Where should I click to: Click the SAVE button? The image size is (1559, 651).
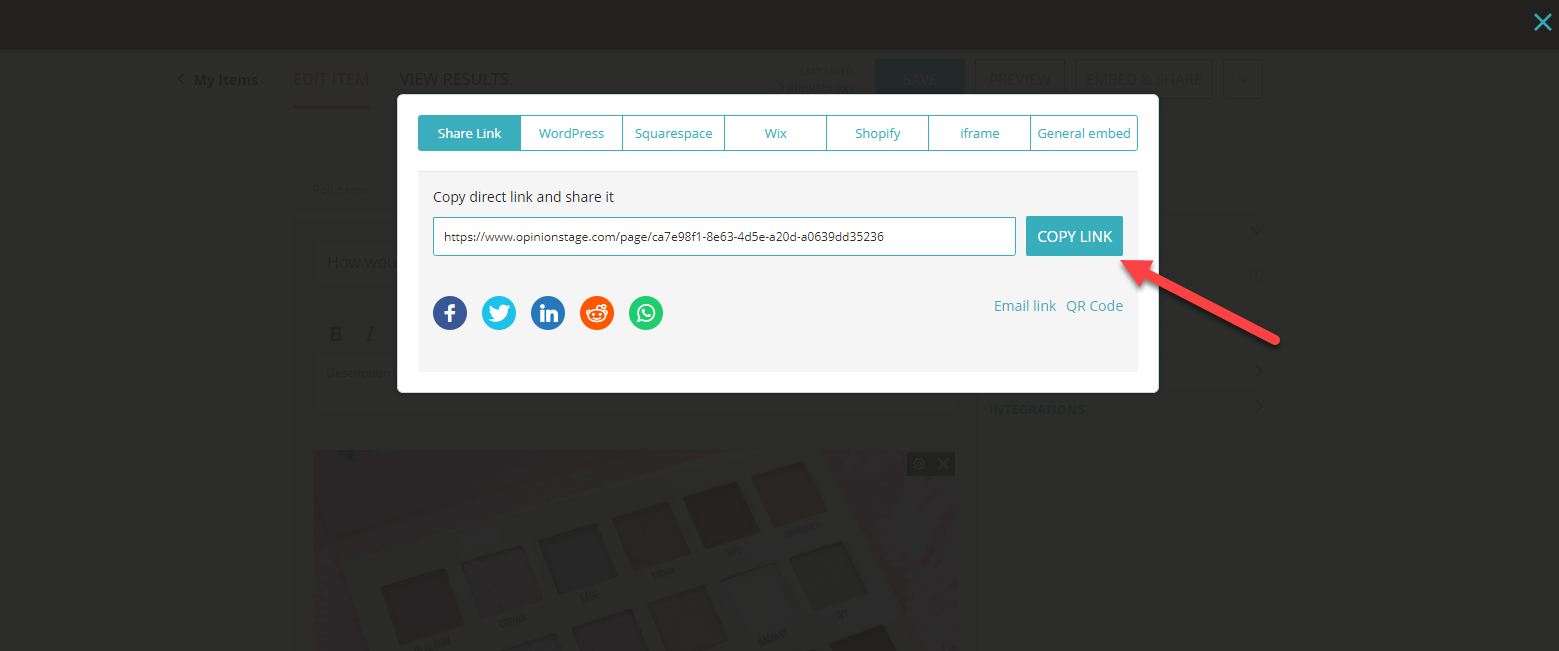point(920,79)
